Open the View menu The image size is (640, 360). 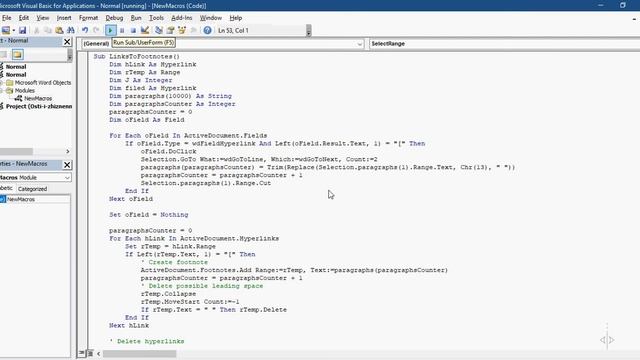(42, 18)
